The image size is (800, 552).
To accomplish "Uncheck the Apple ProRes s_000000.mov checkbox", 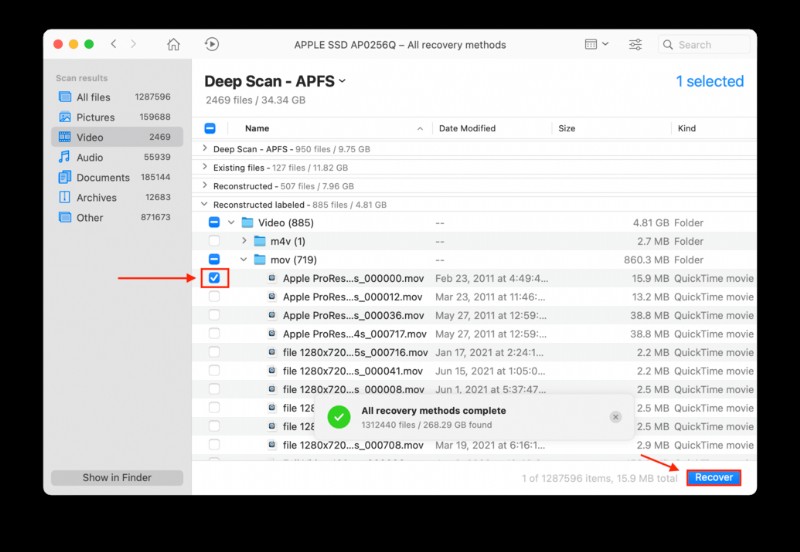I will pos(214,278).
